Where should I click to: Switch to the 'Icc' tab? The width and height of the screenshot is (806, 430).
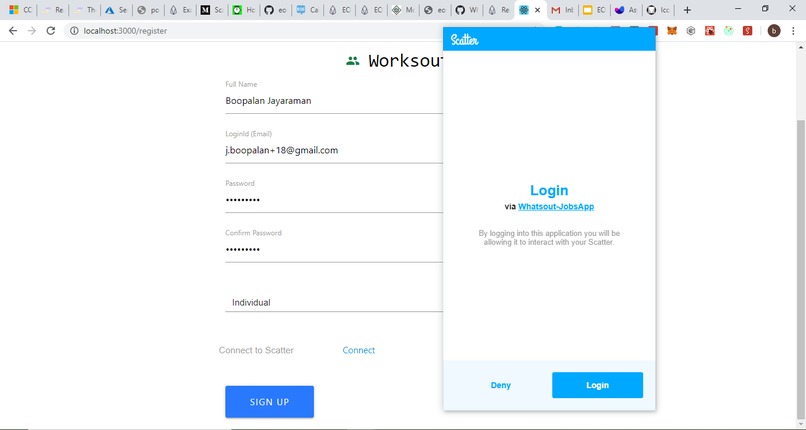658,10
